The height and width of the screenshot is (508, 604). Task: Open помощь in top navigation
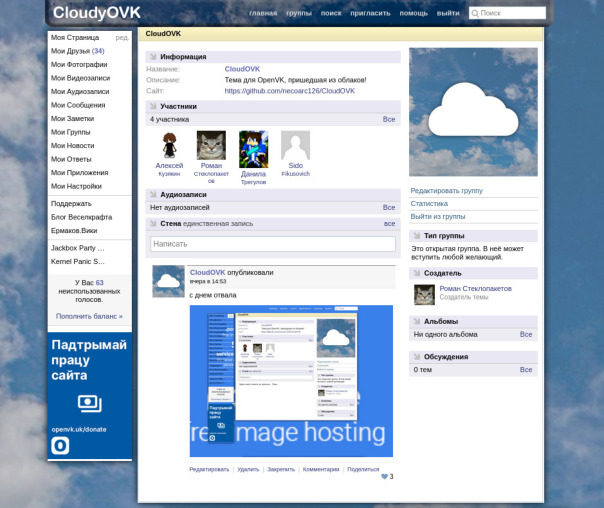point(413,13)
